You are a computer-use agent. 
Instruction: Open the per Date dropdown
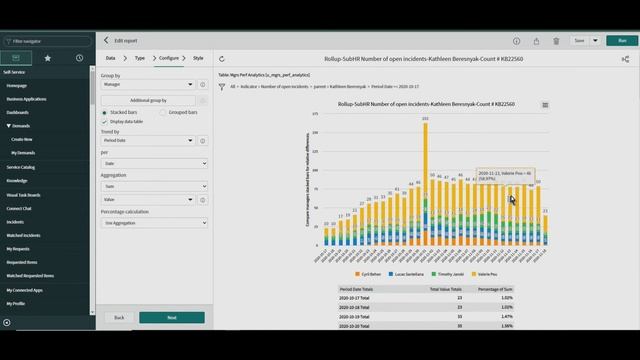click(154, 163)
